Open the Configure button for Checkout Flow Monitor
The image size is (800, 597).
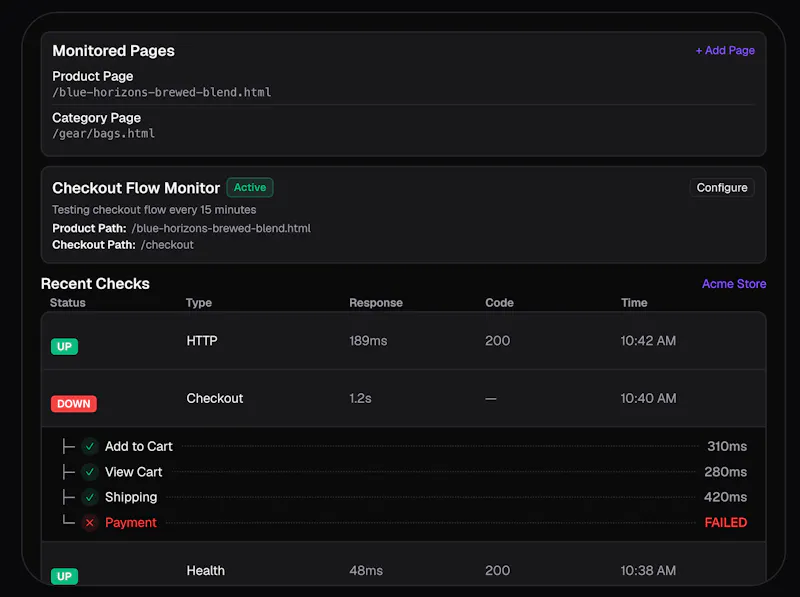tap(722, 188)
